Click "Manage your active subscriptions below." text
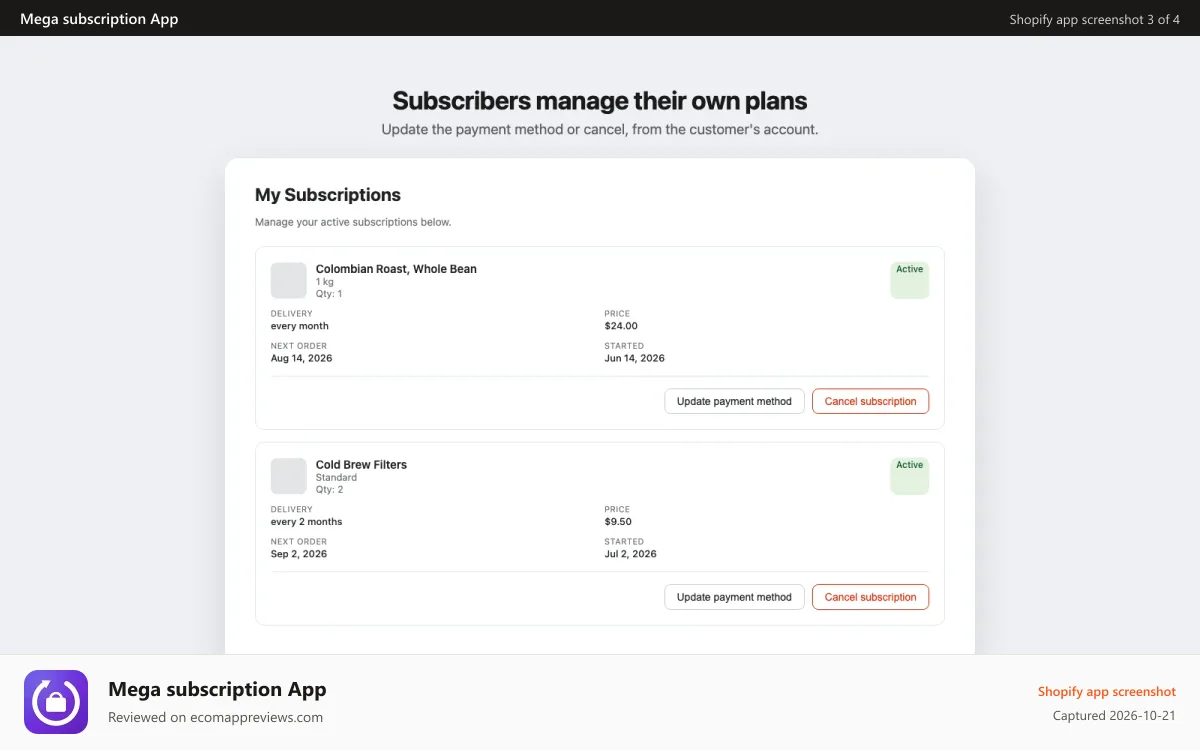The image size is (1200, 750). [x=353, y=222]
